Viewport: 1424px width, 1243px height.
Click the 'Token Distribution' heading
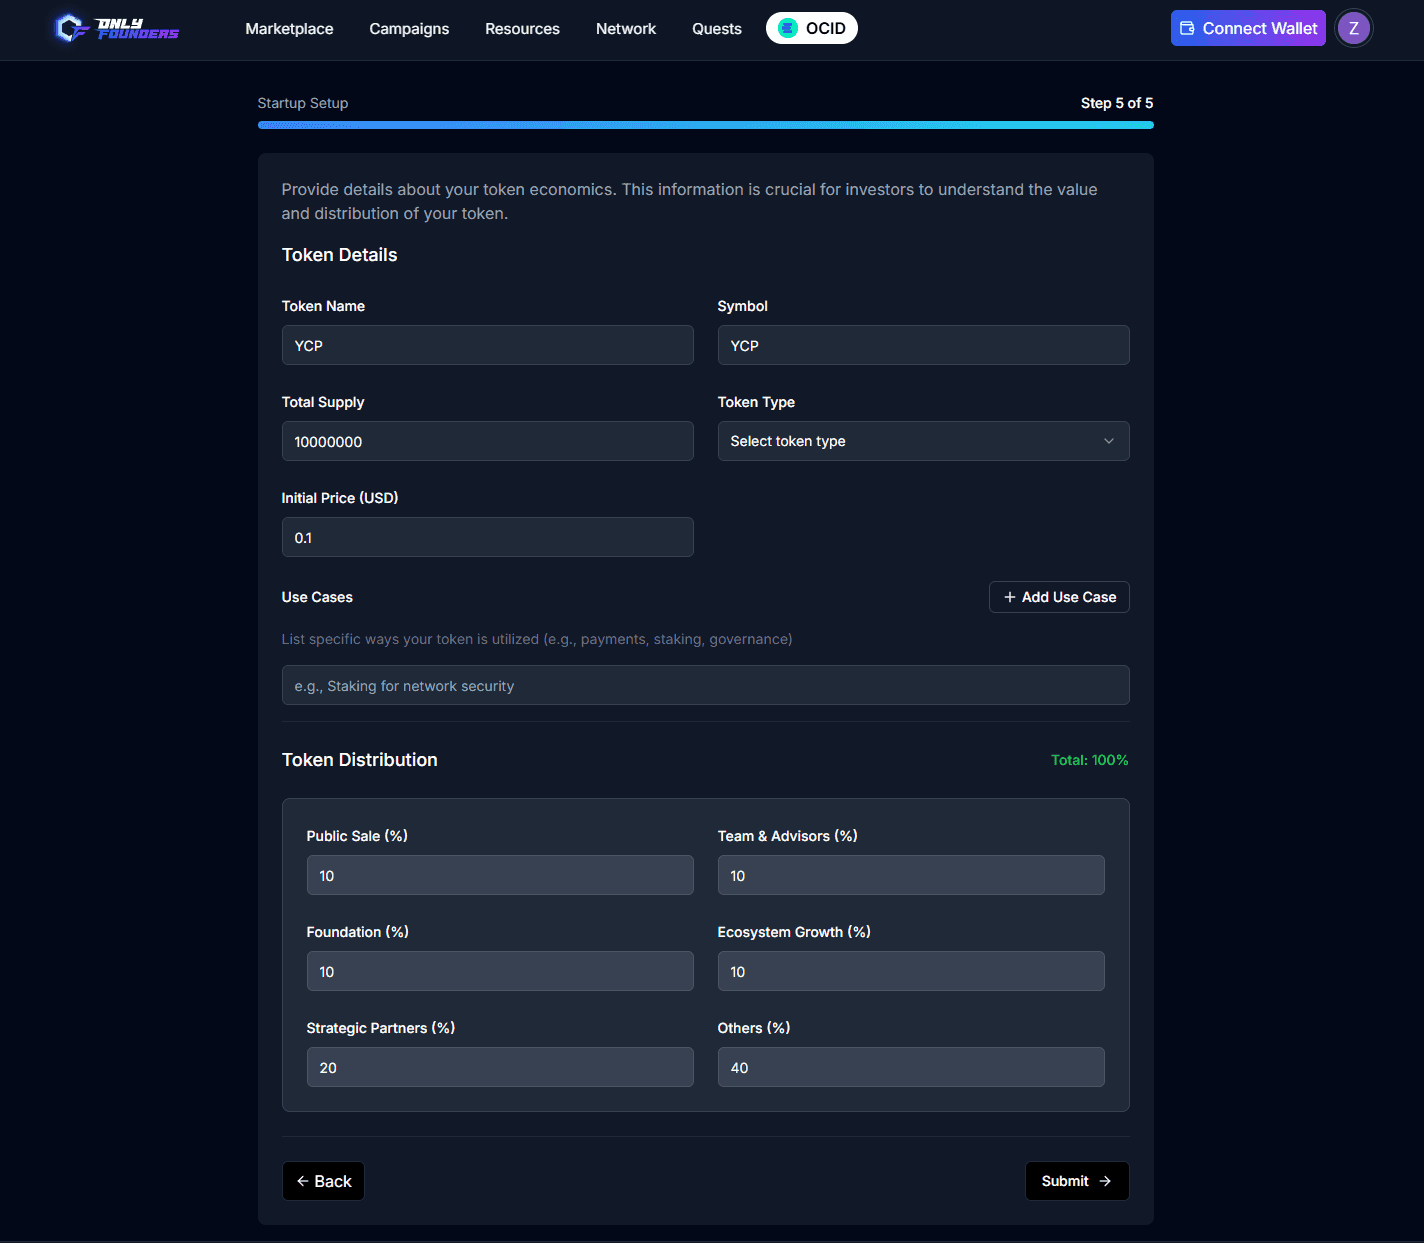[x=360, y=760]
